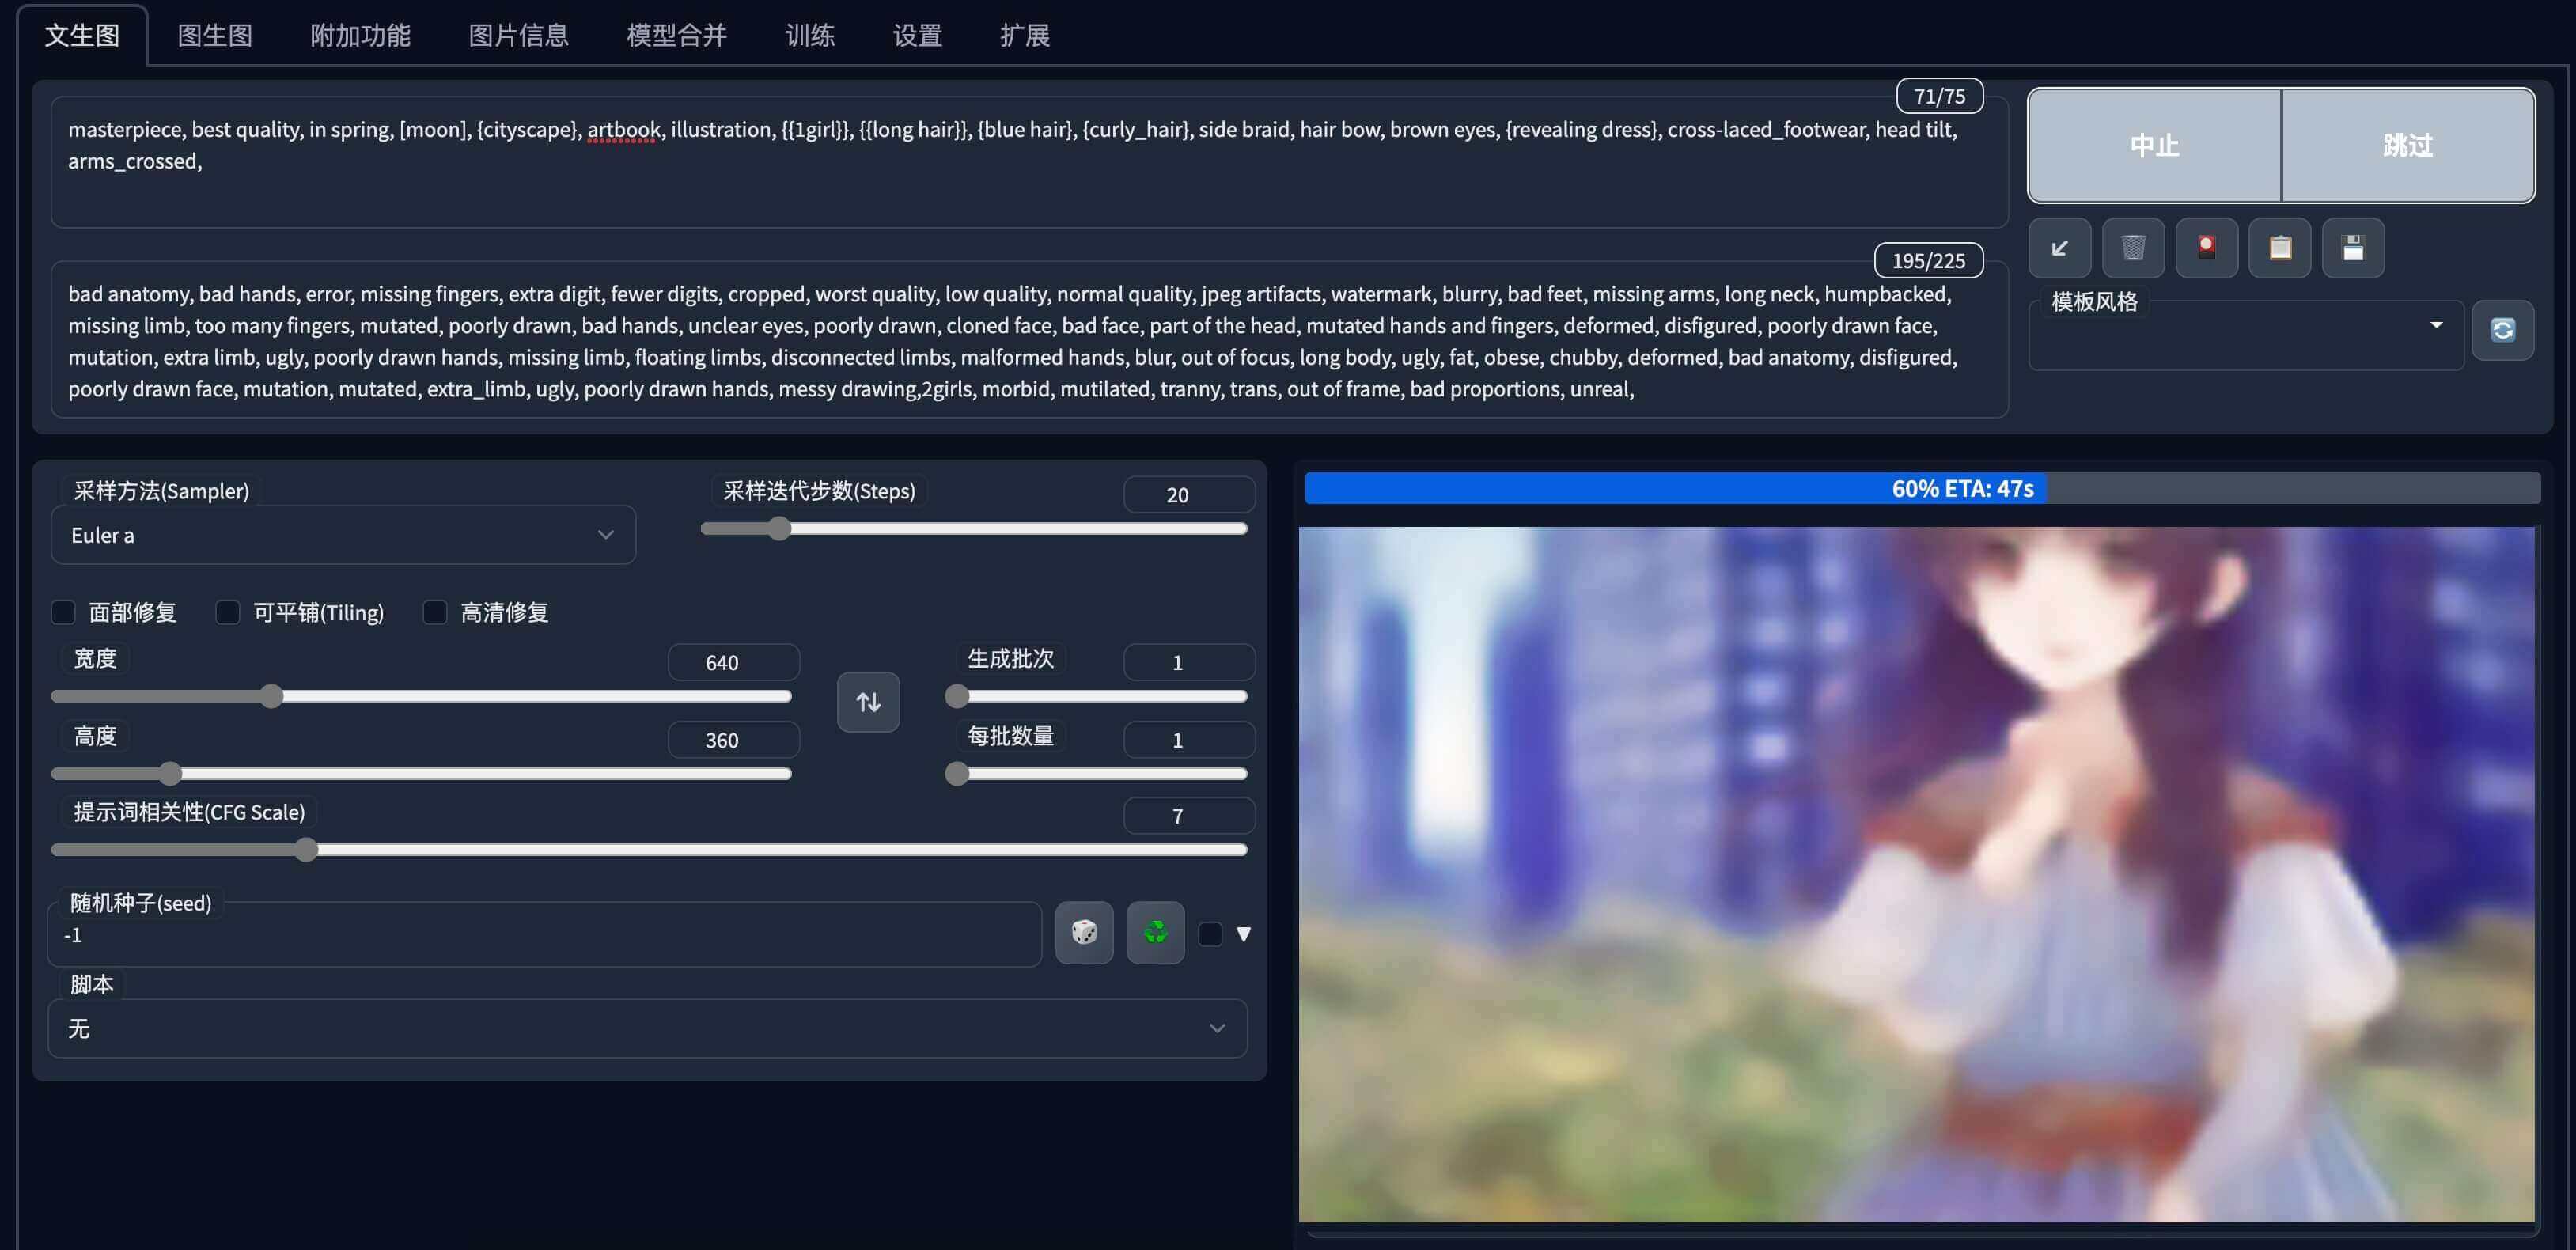Image resolution: width=2576 pixels, height=1250 pixels.
Task: Swap width and height values
Action: 867,702
